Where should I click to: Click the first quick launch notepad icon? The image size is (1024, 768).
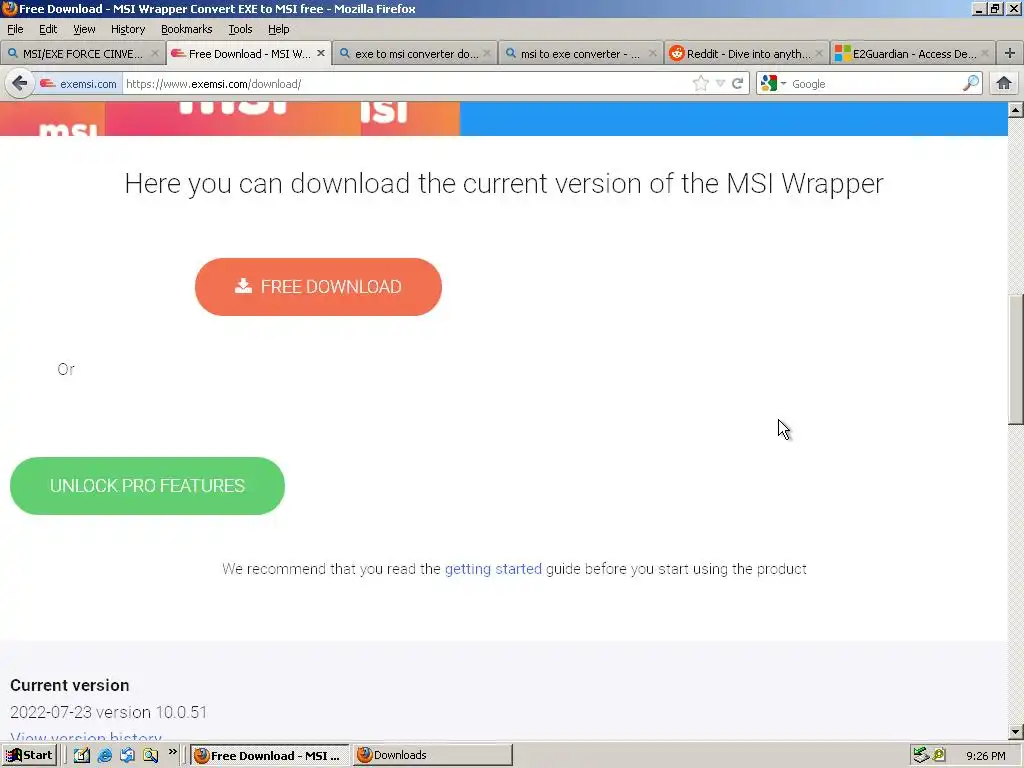82,756
